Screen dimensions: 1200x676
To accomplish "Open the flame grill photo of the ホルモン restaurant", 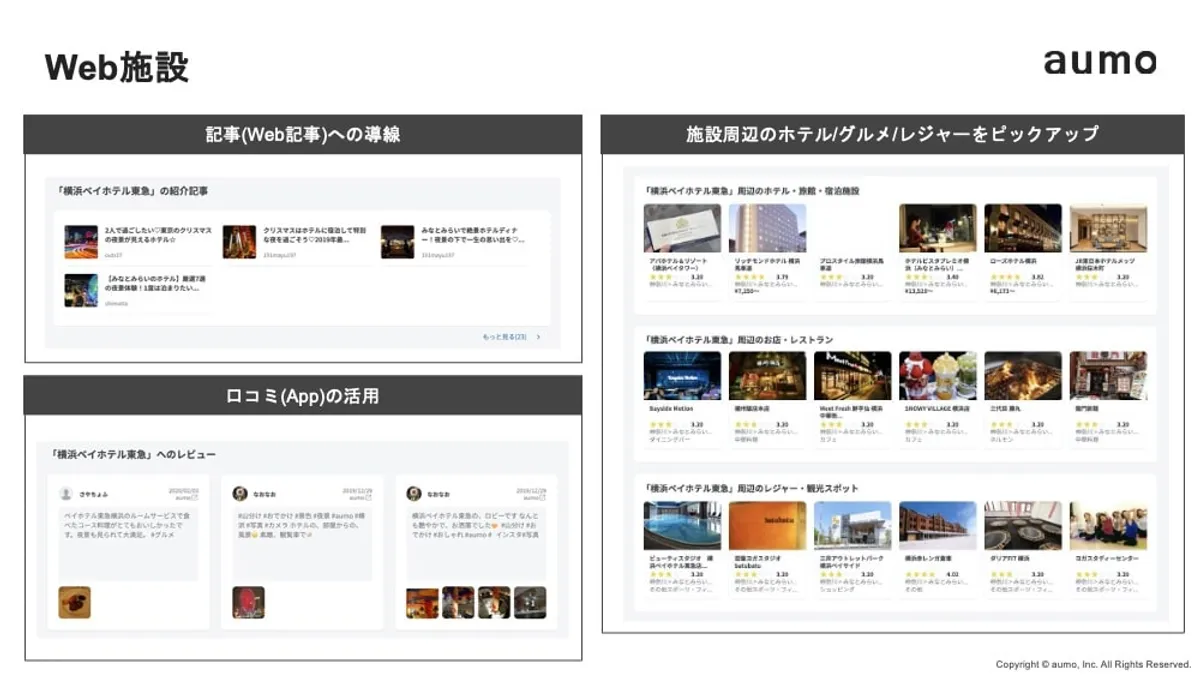I will (1023, 375).
